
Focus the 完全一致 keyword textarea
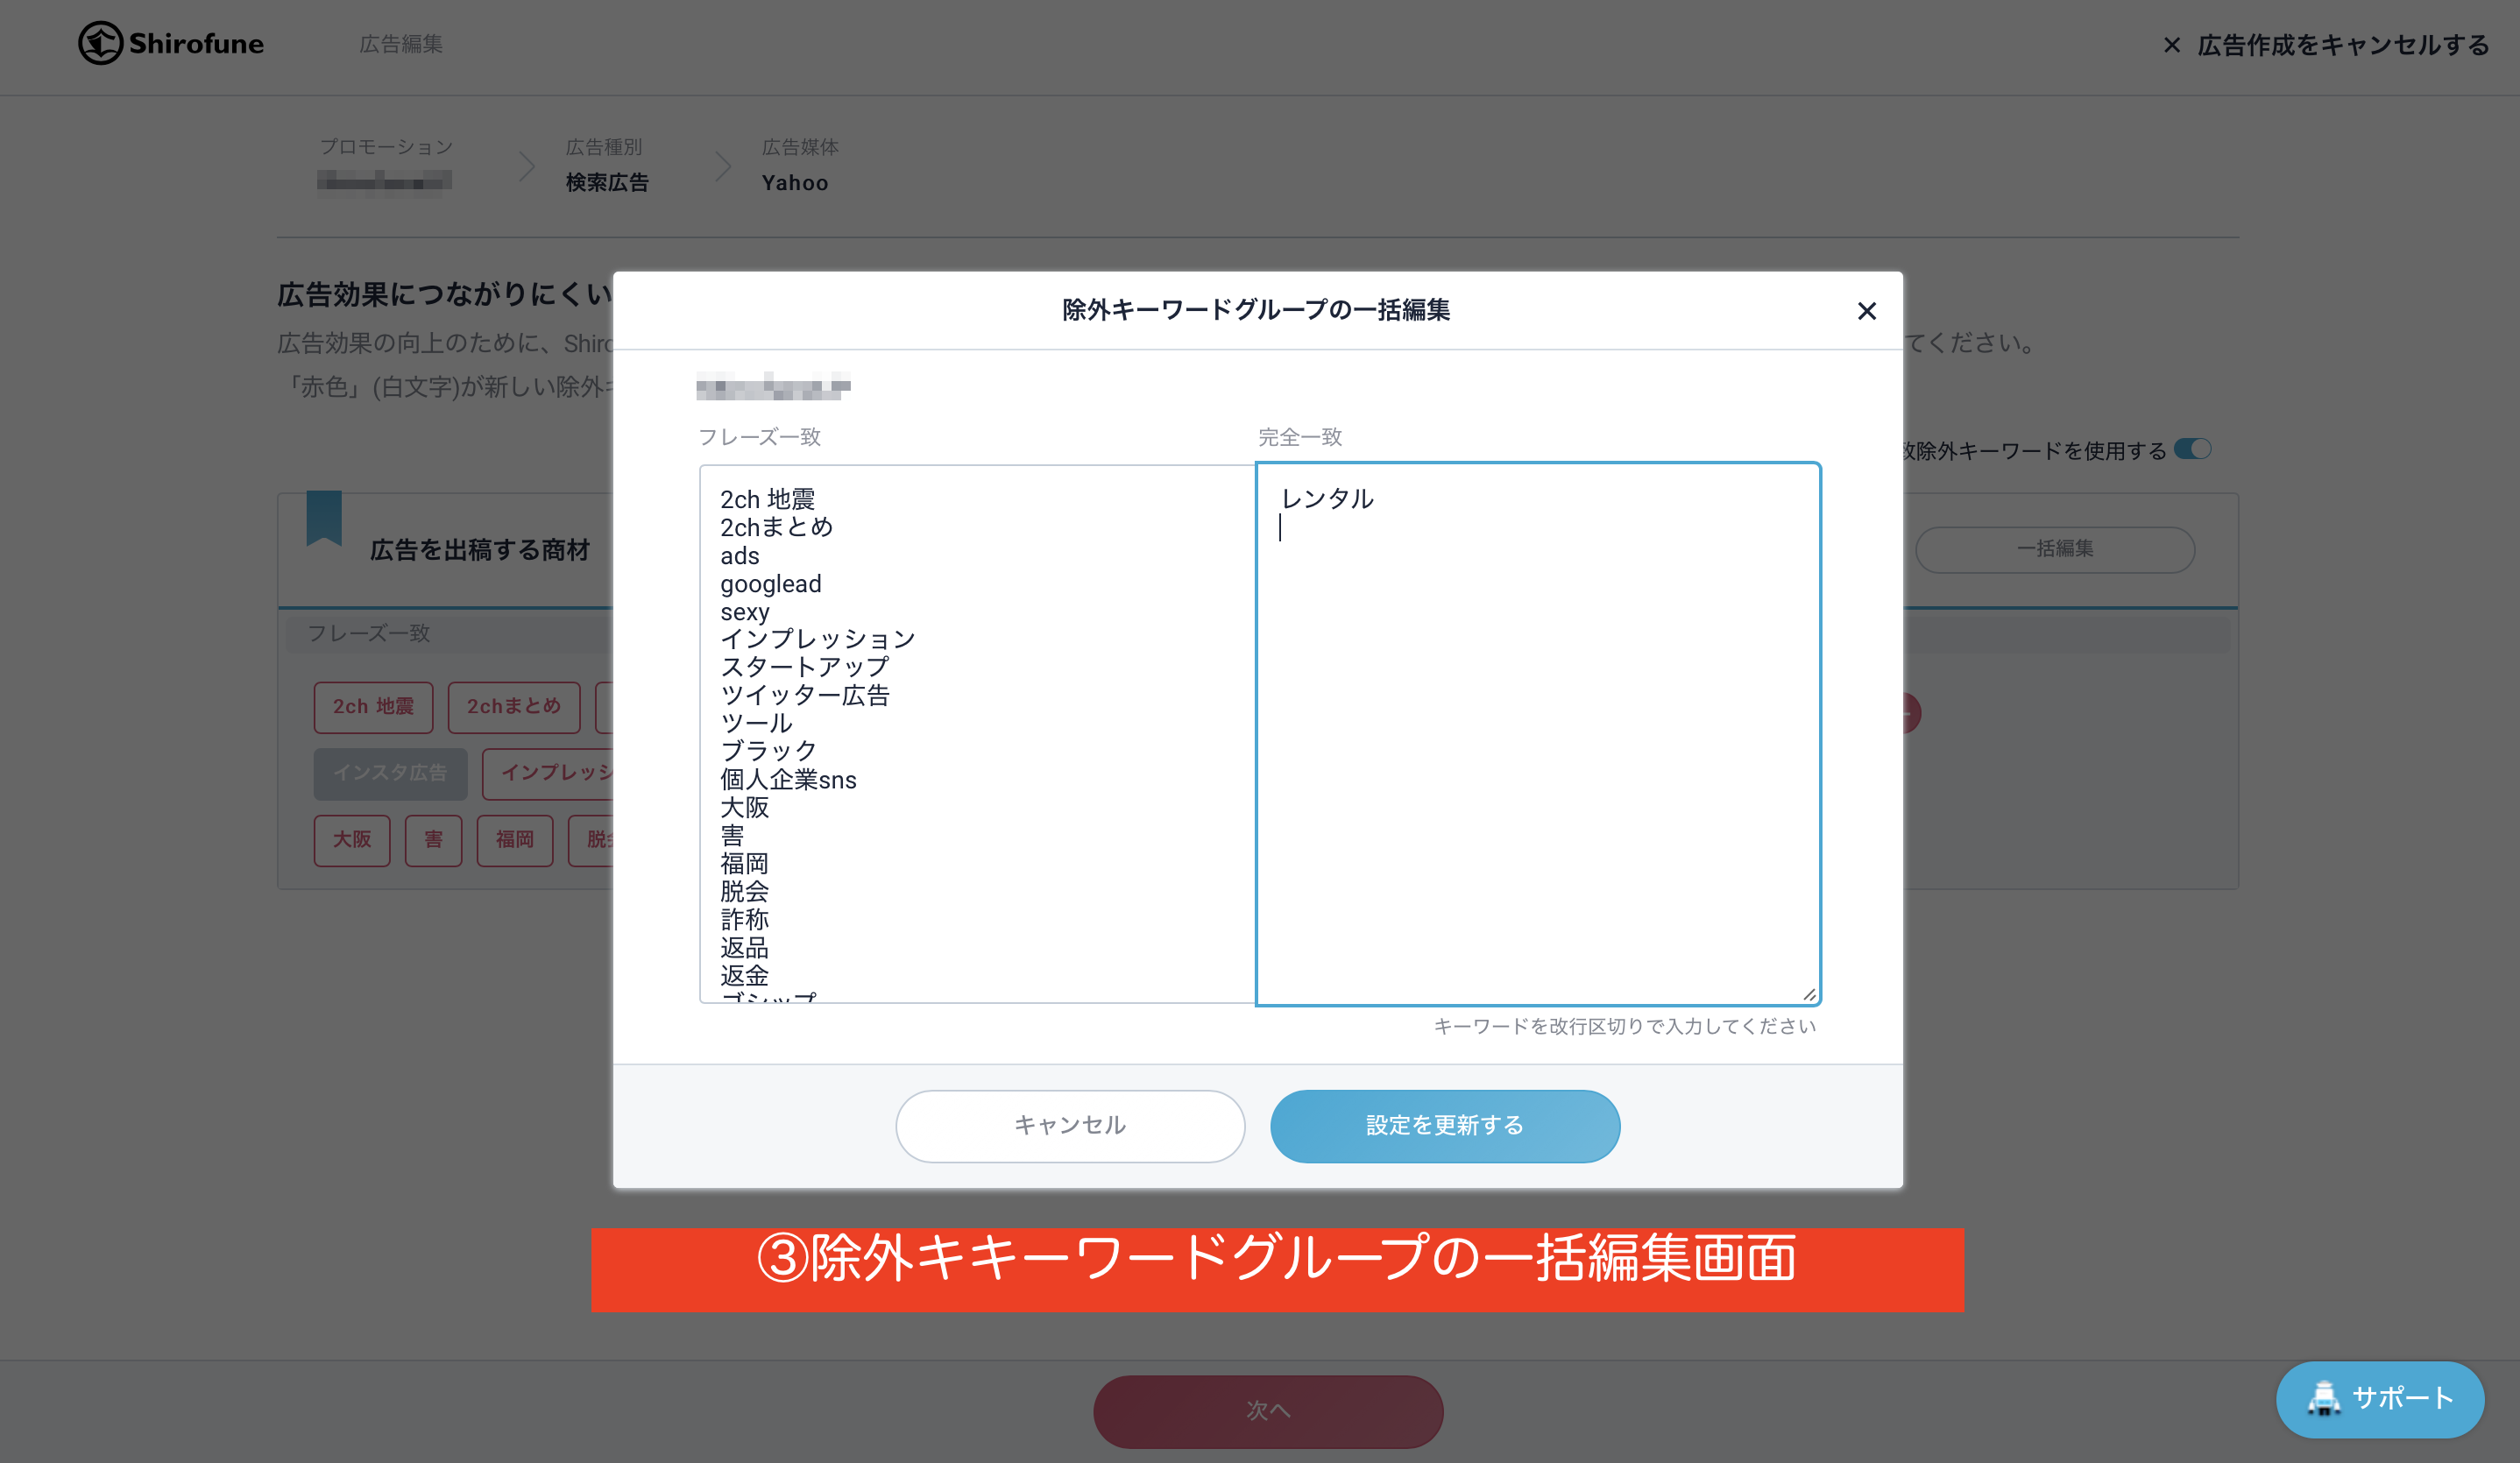(x=1538, y=733)
